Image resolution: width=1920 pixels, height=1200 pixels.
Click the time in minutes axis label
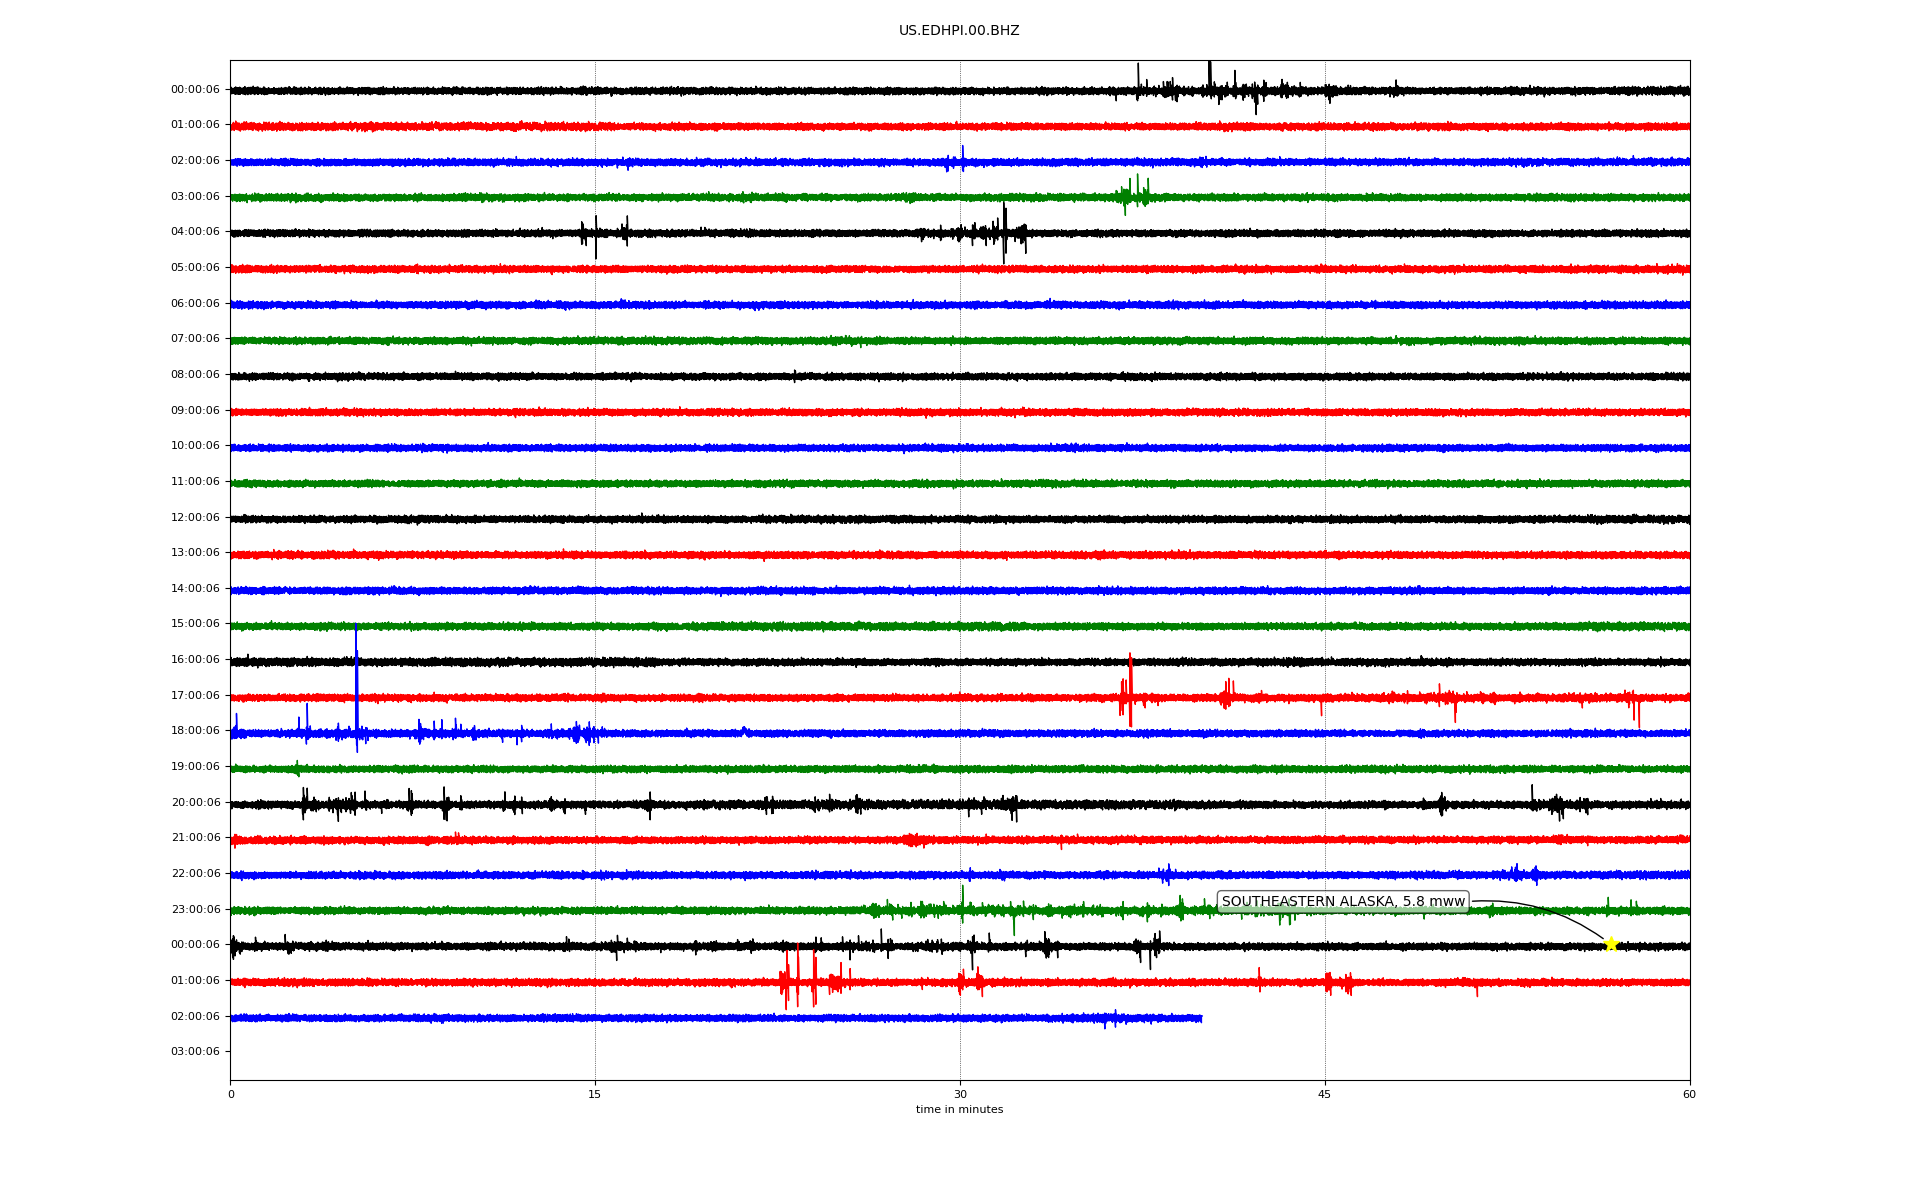tap(959, 1110)
